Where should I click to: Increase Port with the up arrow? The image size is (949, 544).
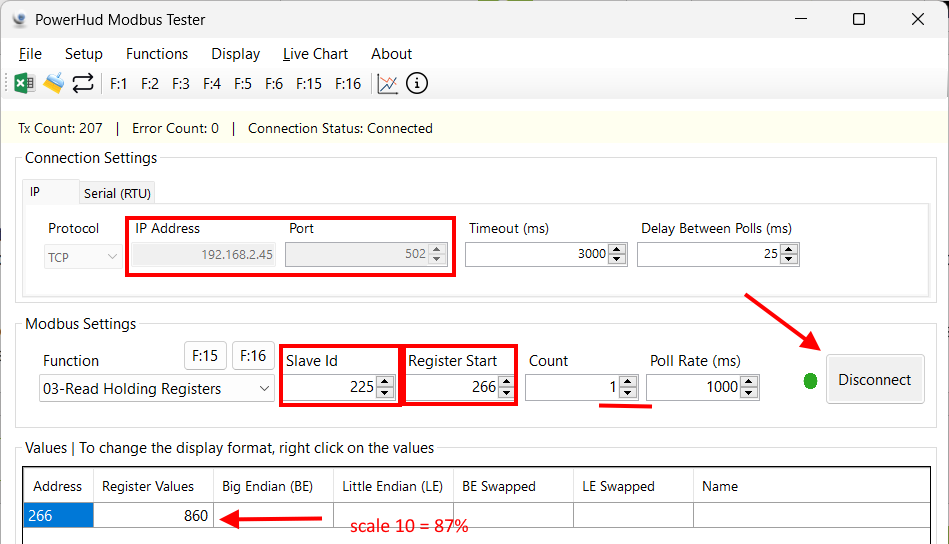pyautogui.click(x=437, y=249)
